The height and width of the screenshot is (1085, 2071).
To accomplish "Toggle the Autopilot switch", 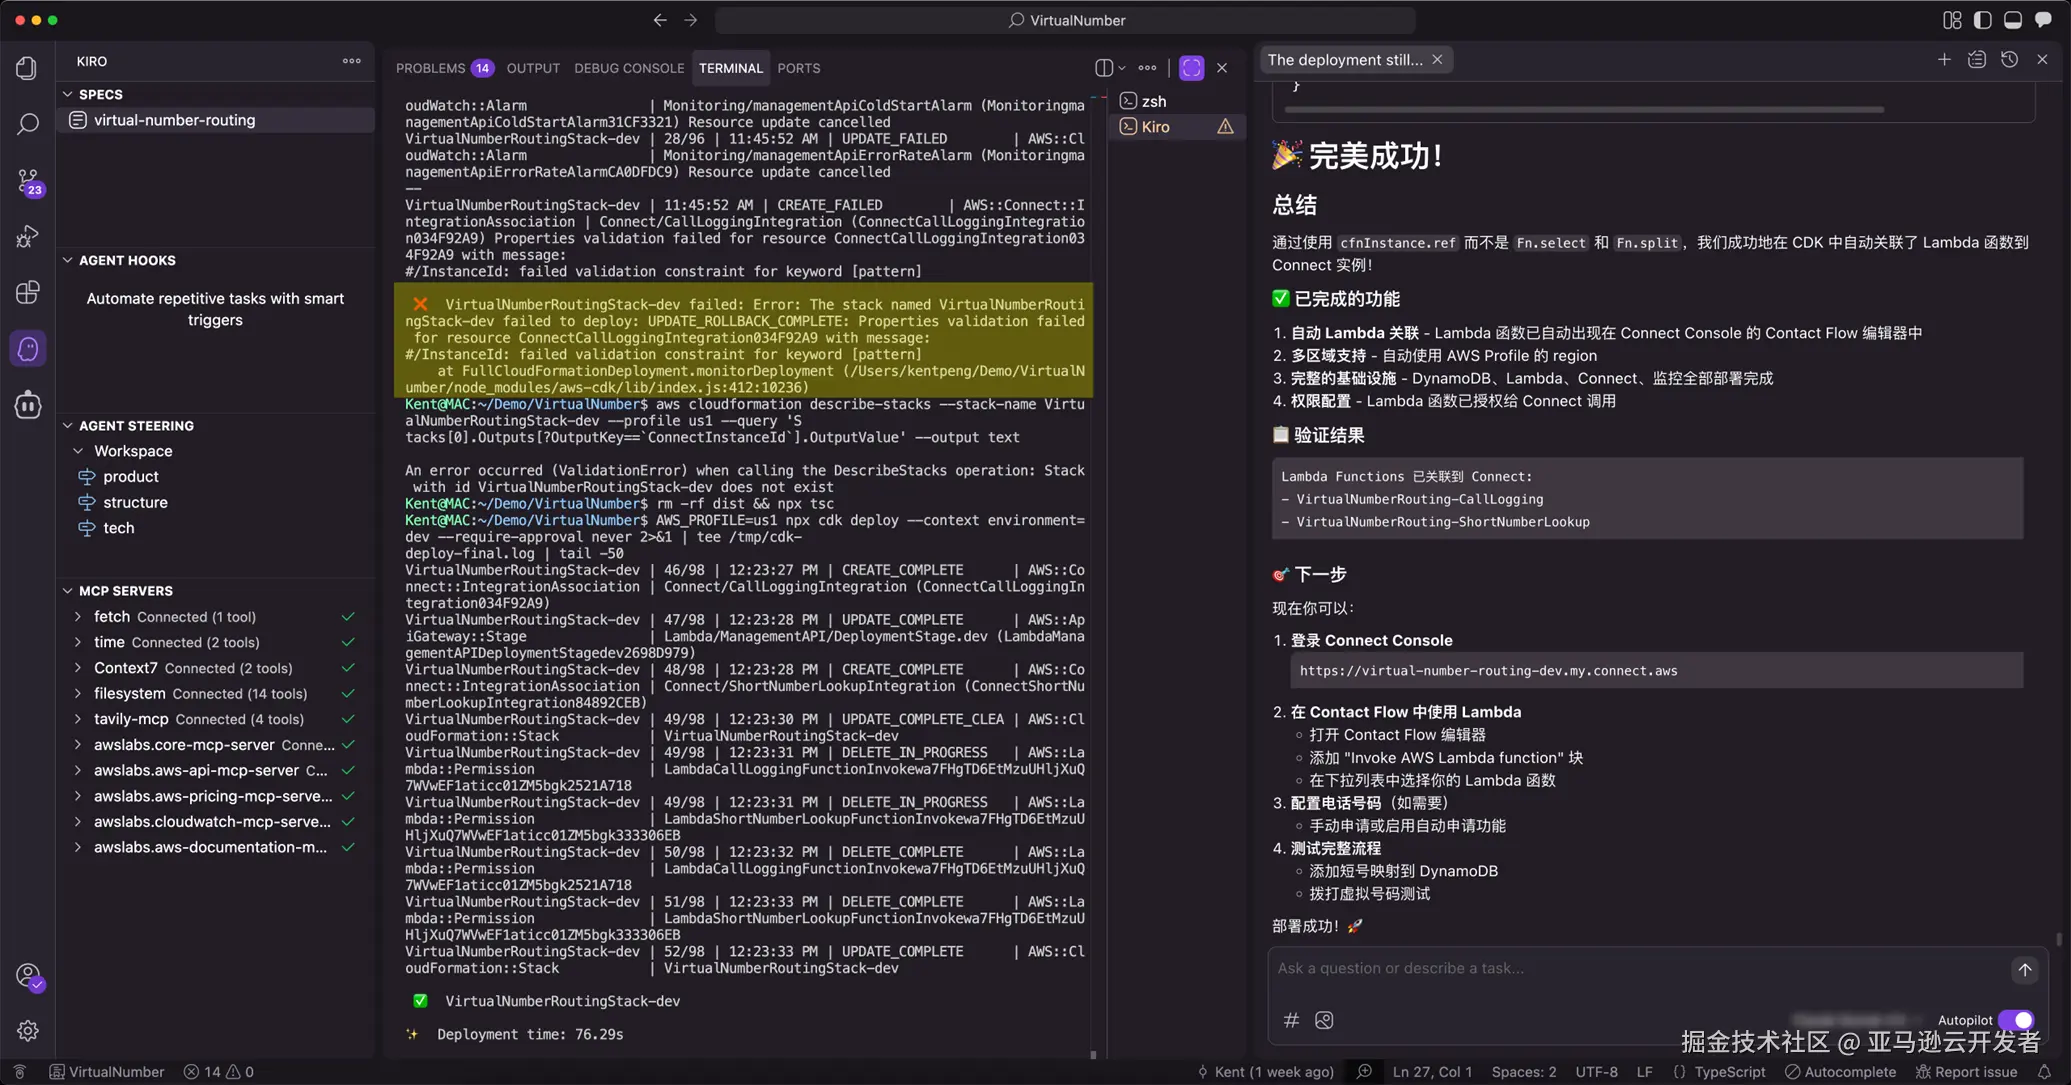I will pos(2018,1020).
